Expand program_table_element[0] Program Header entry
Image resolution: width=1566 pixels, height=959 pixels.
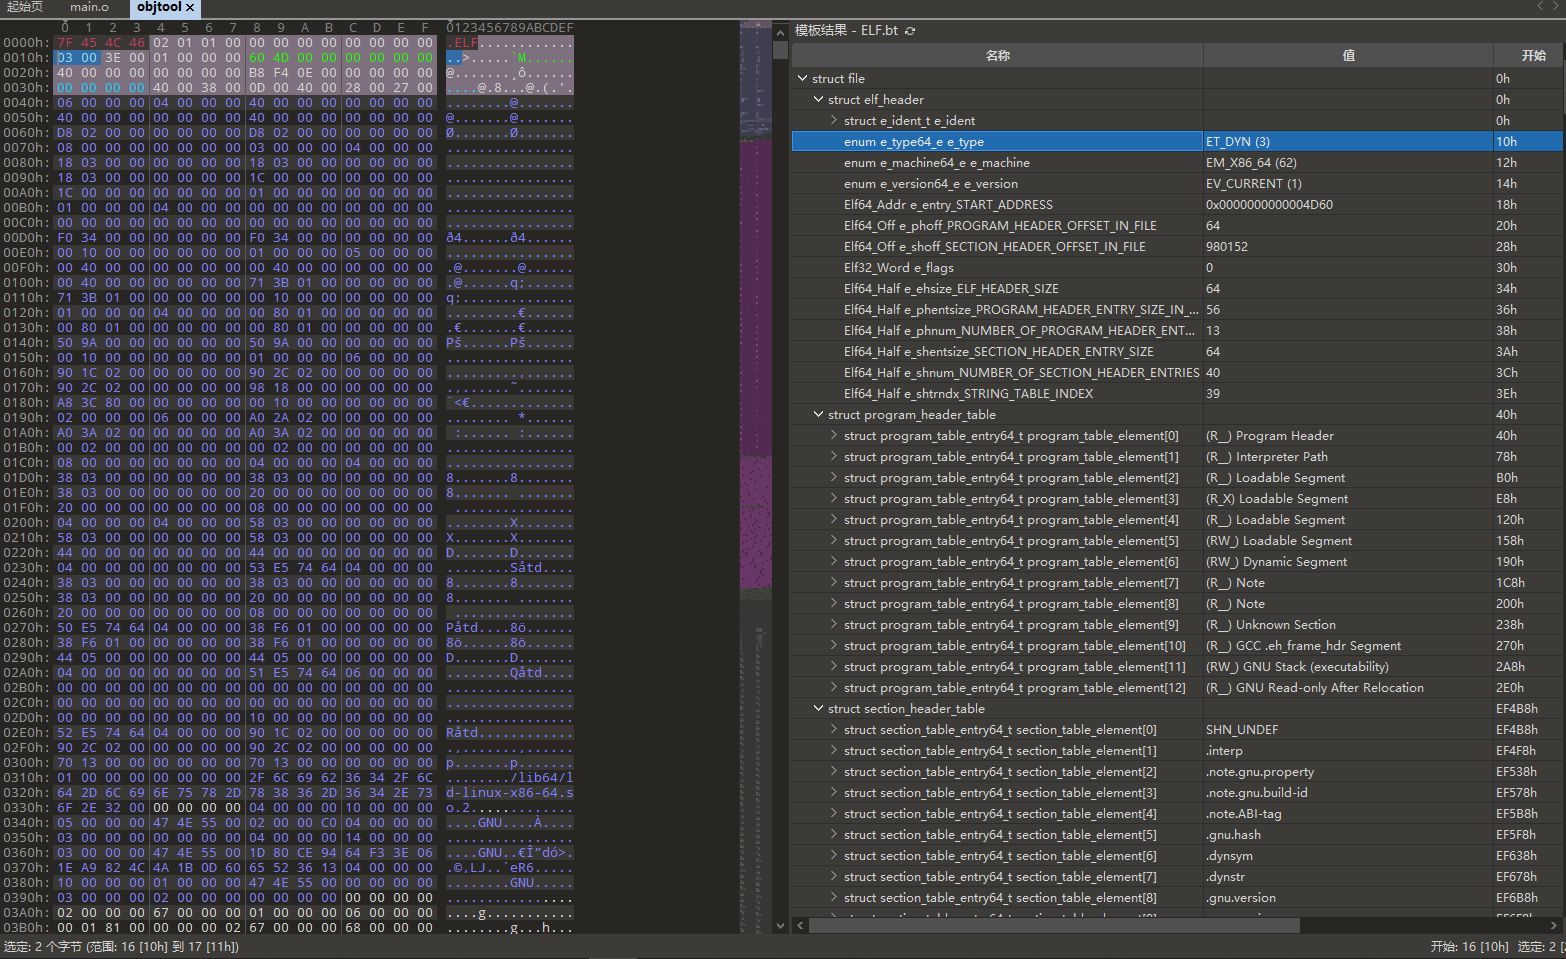[834, 436]
